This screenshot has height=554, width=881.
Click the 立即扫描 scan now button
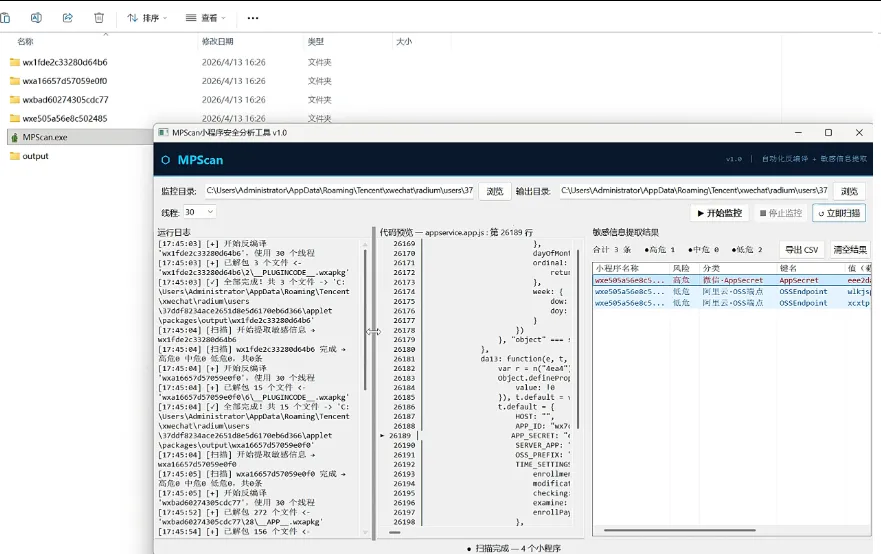[839, 213]
